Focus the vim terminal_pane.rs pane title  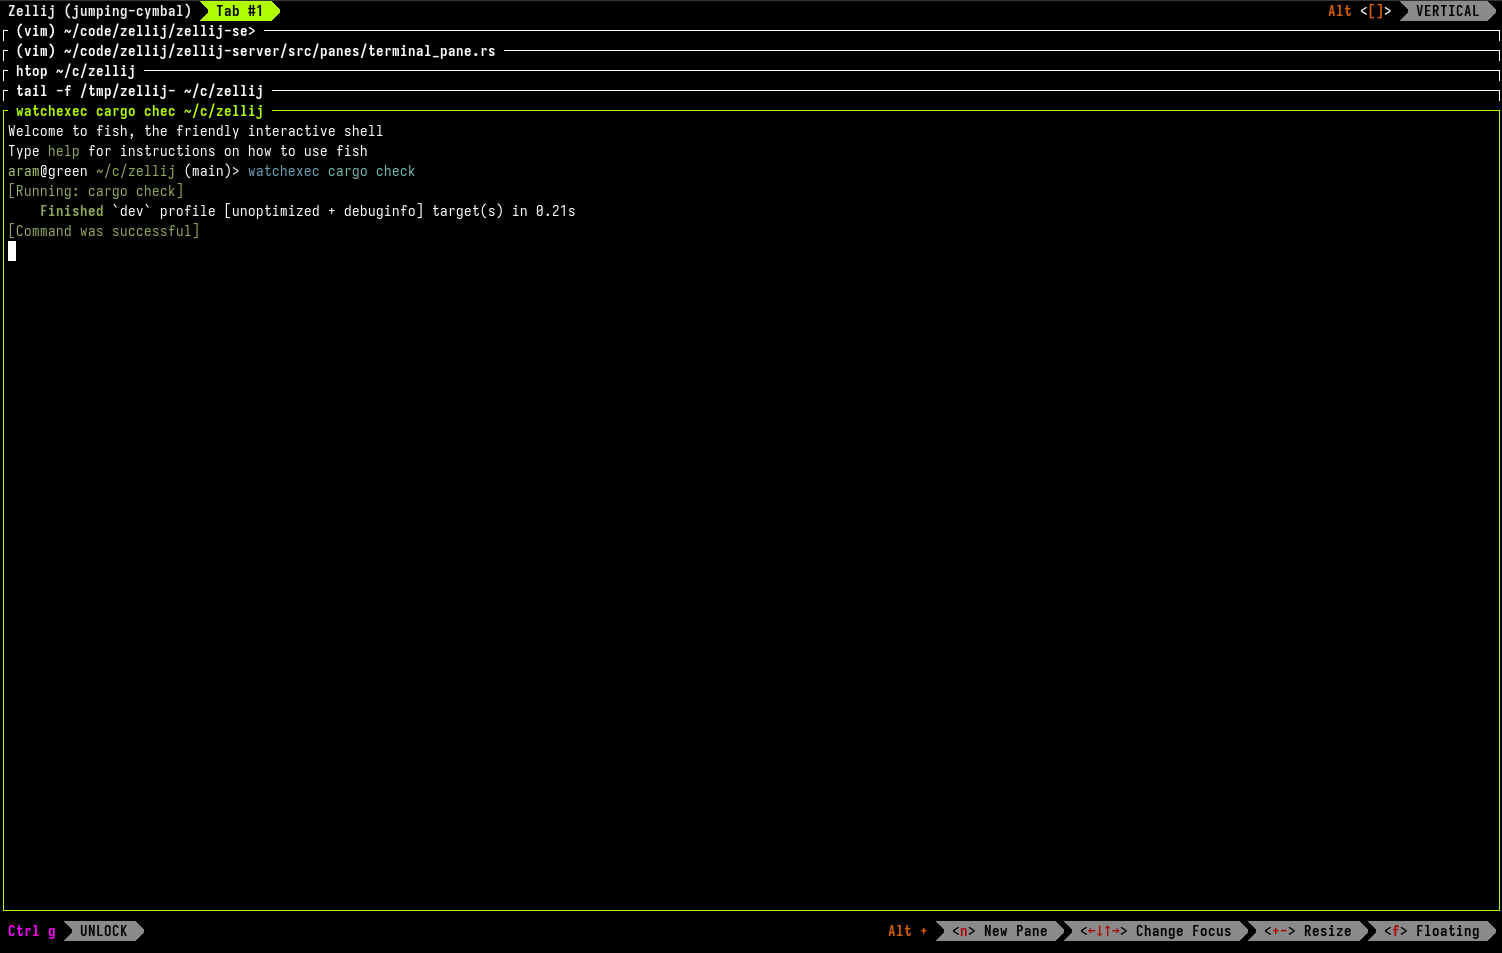click(256, 51)
